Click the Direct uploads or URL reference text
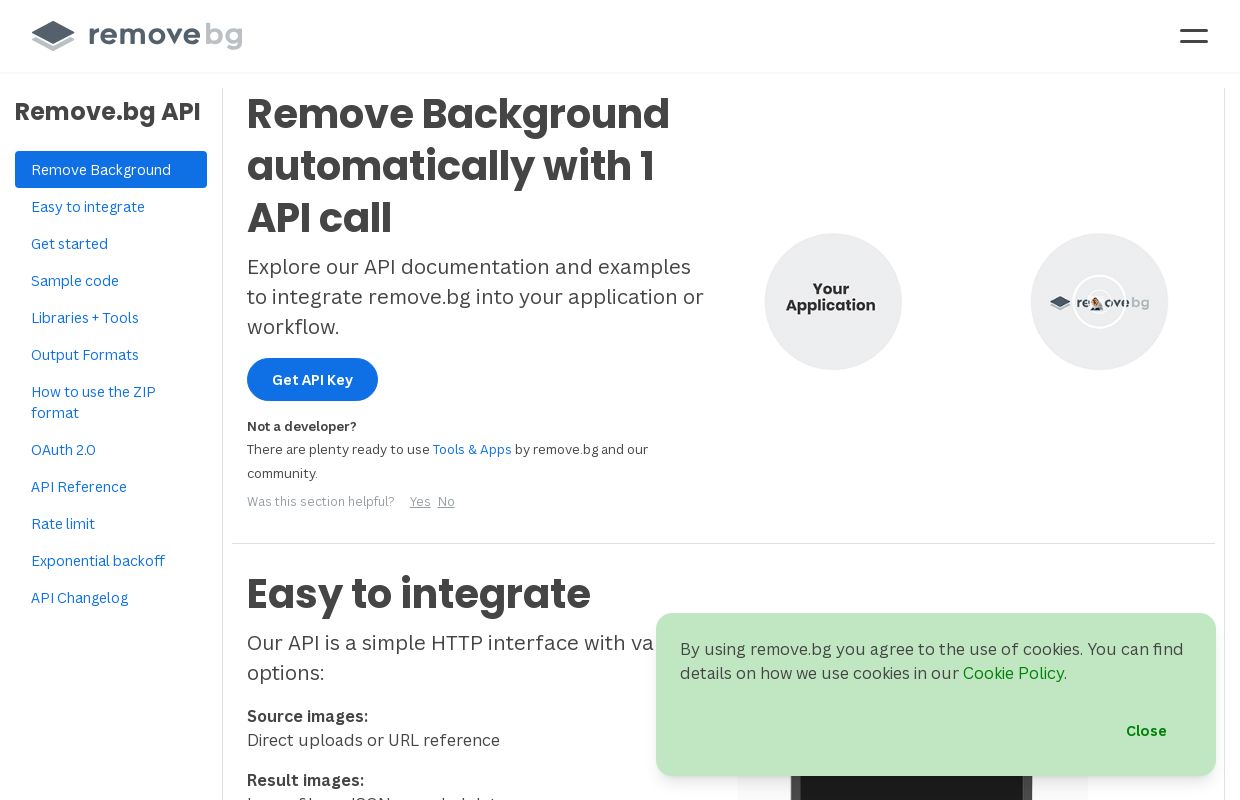The height and width of the screenshot is (800, 1240). coord(373,741)
